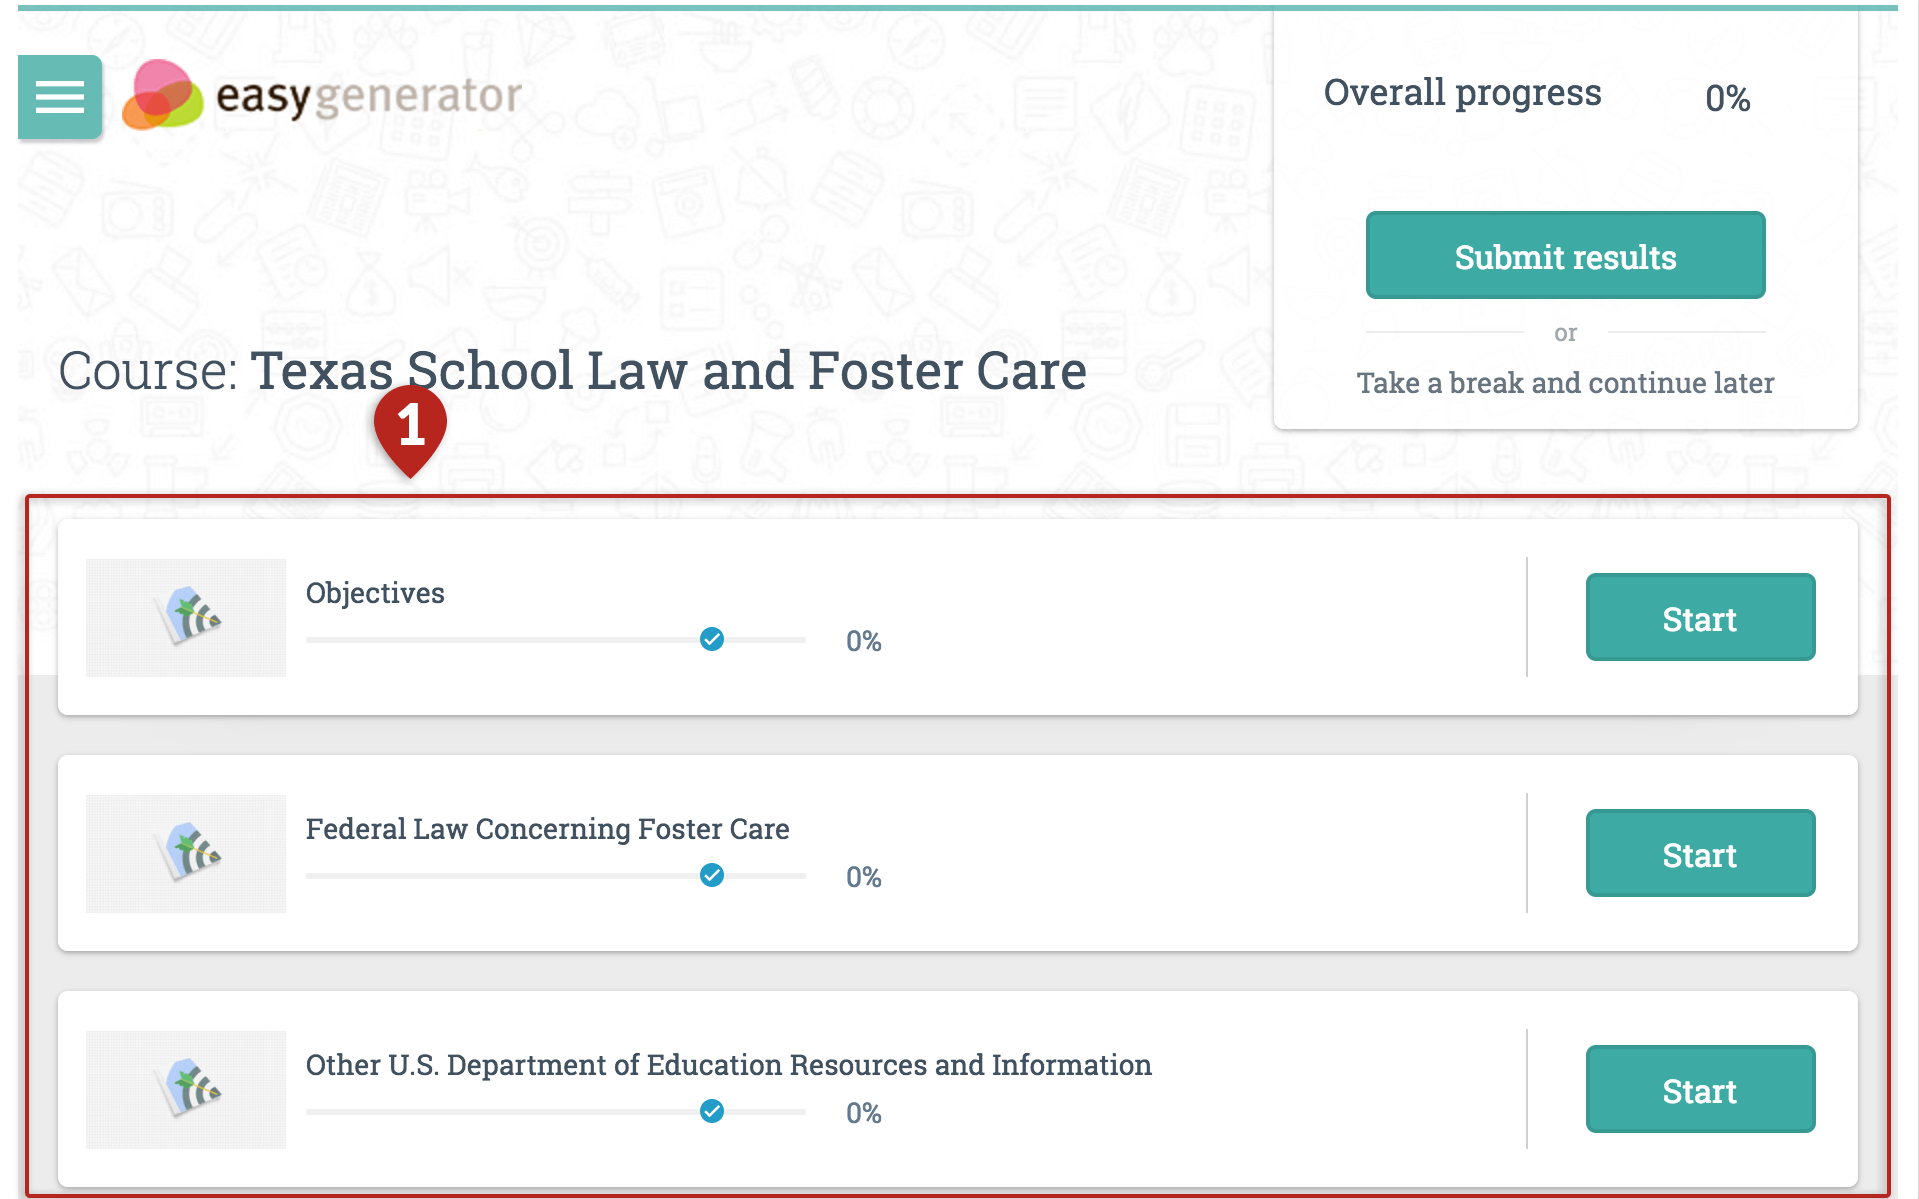This screenshot has height=1199, width=1919.
Task: Open Other U.S. Department of Education title
Action: point(728,1065)
